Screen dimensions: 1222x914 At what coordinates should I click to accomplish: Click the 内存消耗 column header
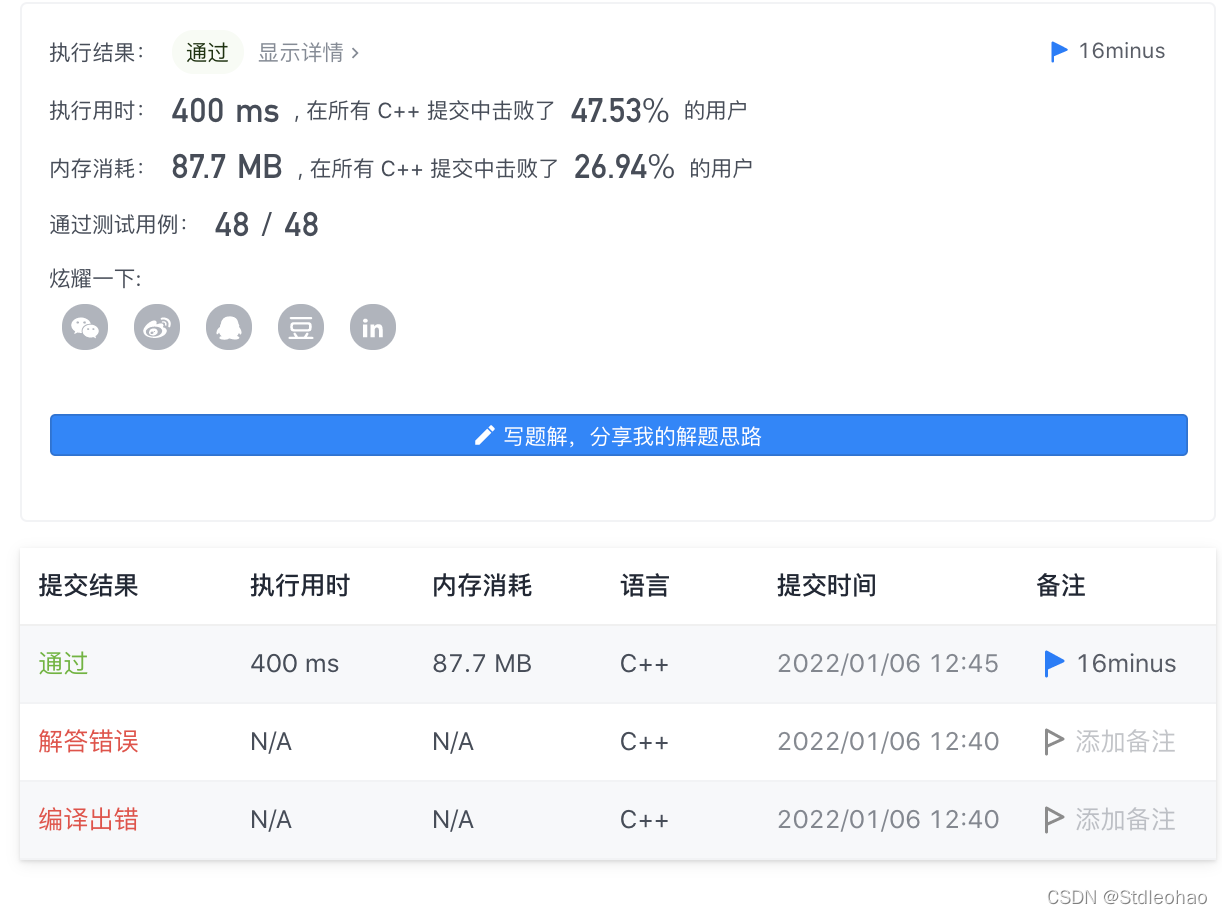(482, 585)
